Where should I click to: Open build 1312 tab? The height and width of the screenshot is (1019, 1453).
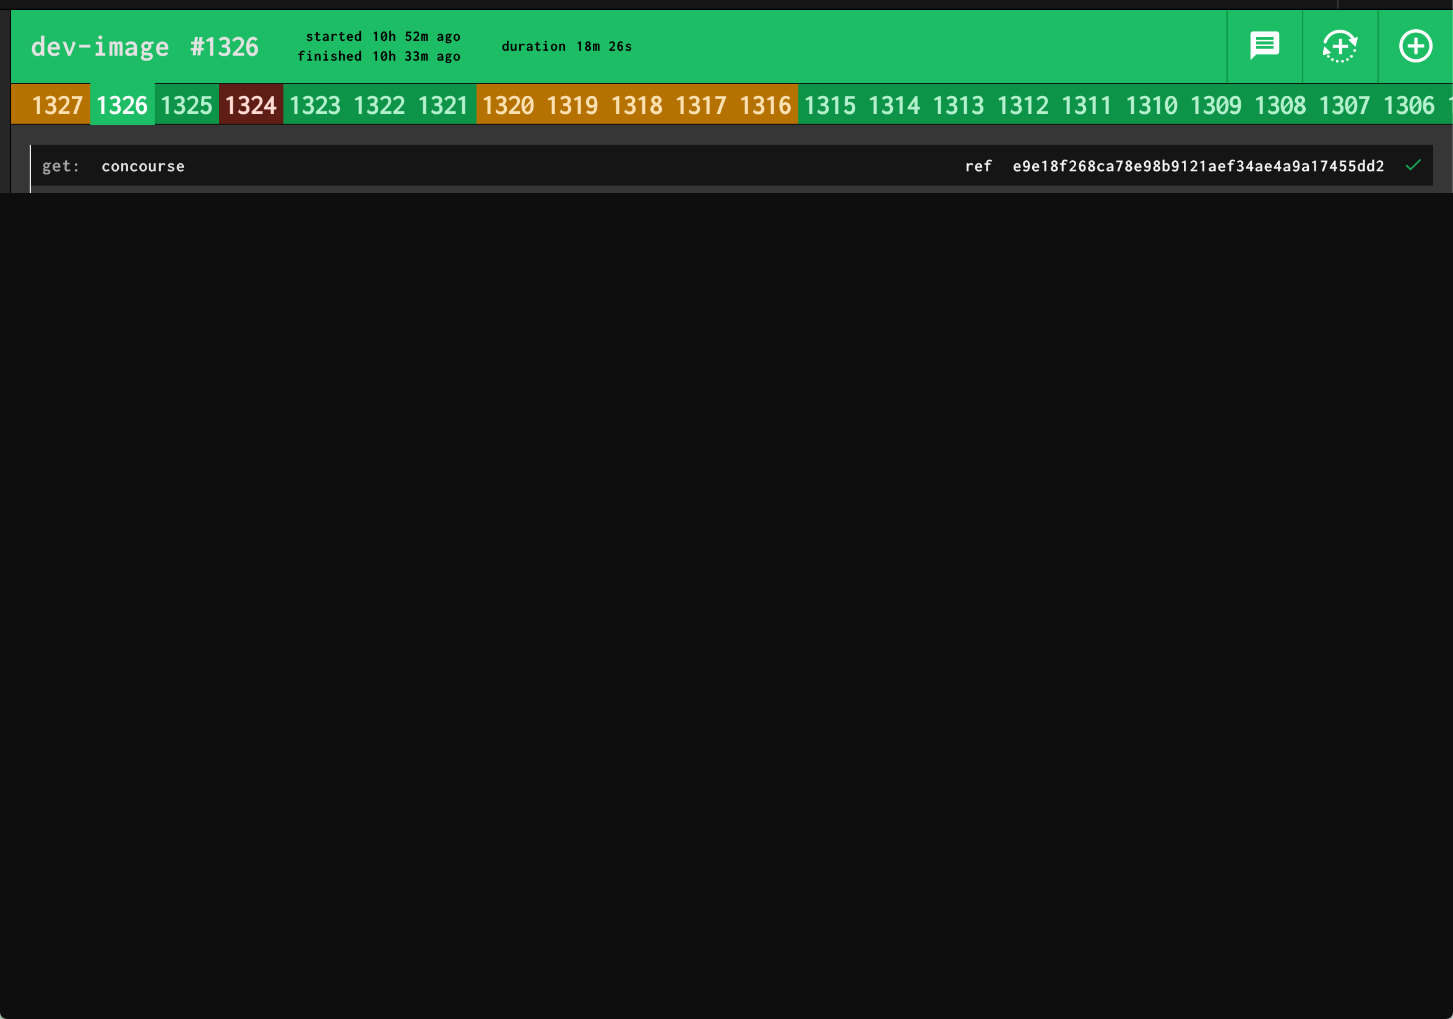pyautogui.click(x=1023, y=105)
